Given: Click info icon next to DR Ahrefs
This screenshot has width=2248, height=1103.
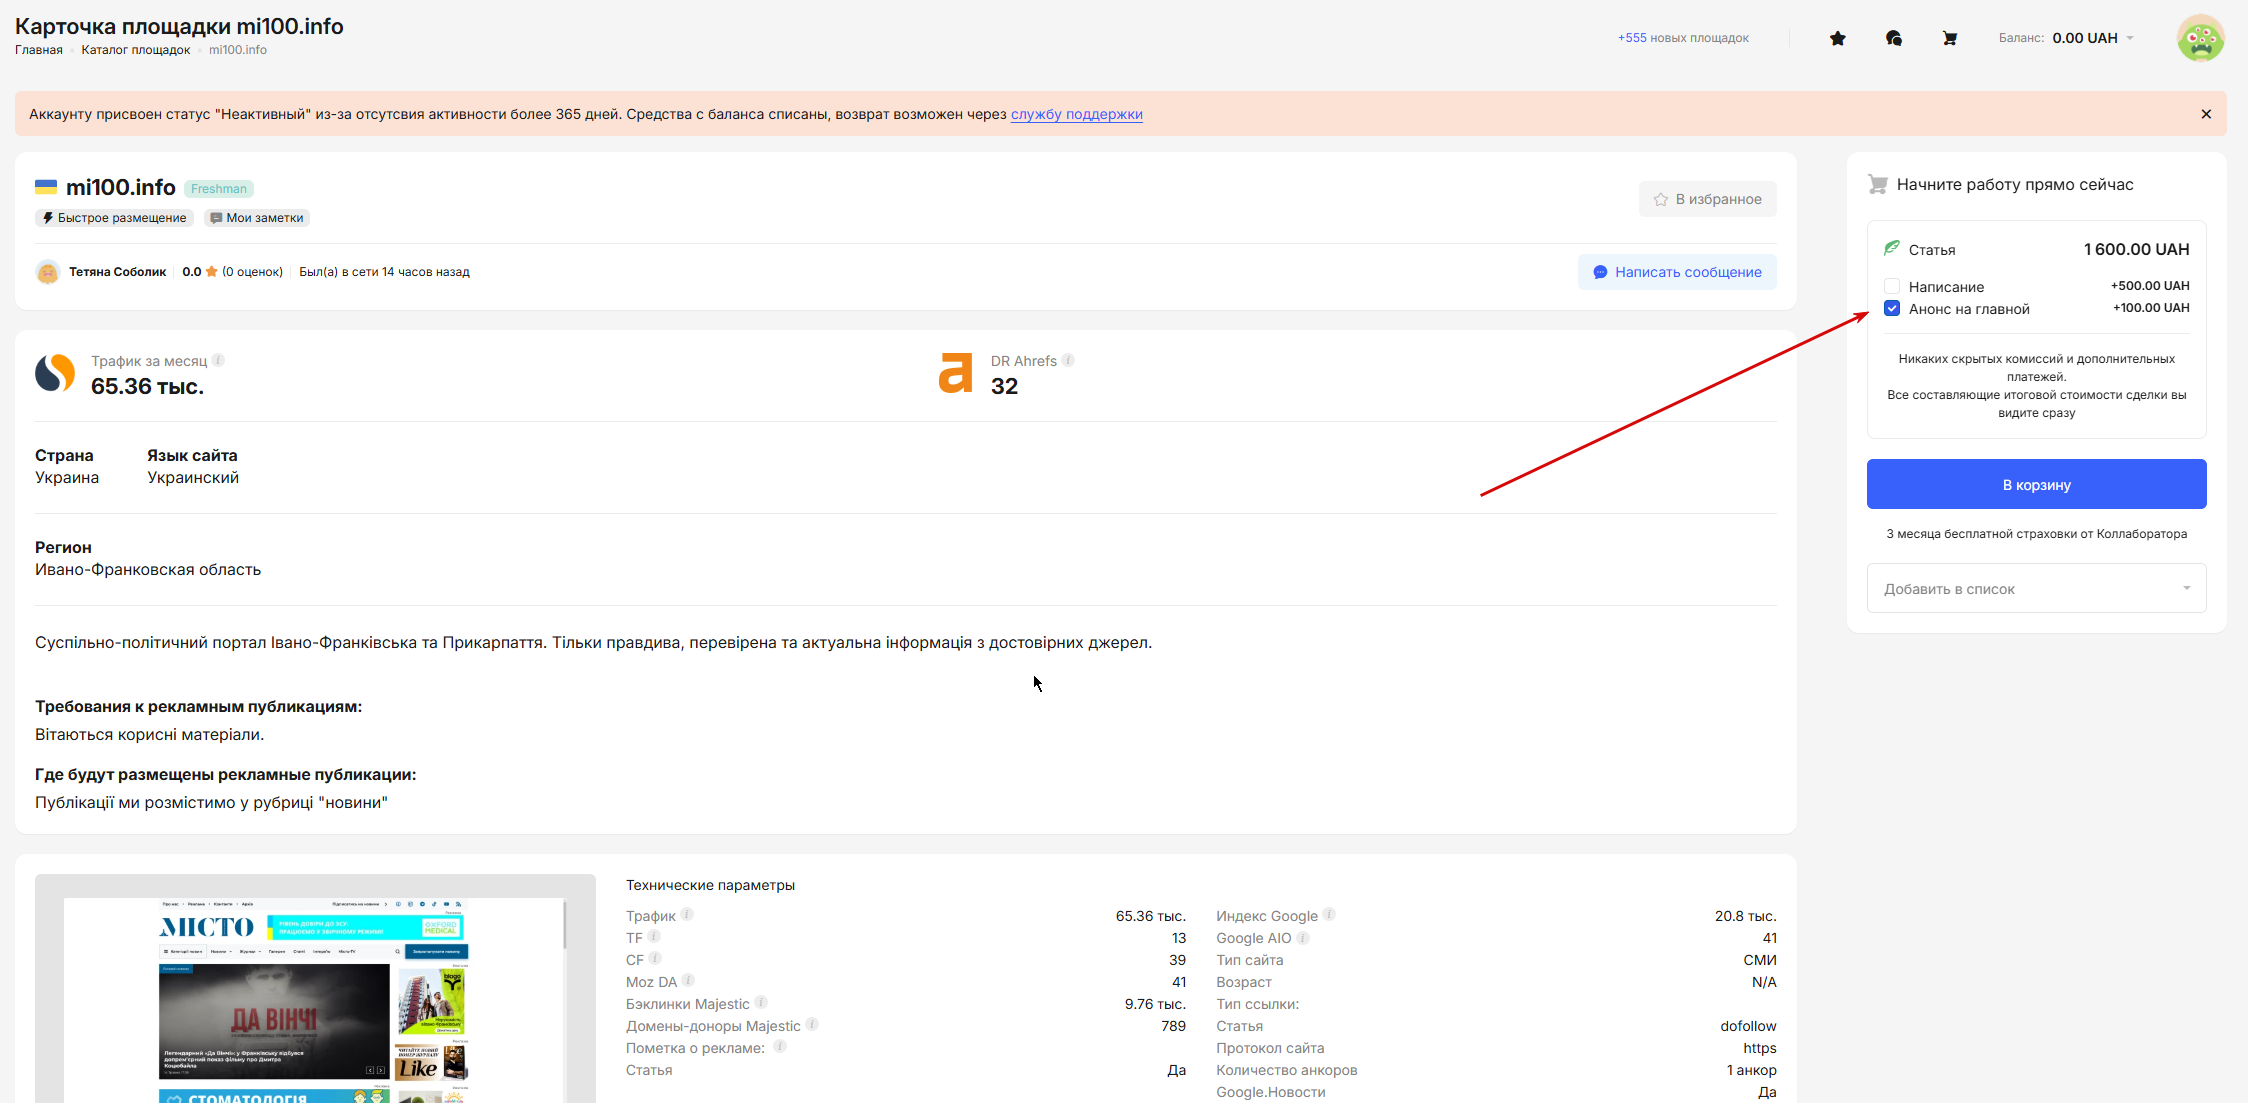Looking at the screenshot, I should [1068, 360].
